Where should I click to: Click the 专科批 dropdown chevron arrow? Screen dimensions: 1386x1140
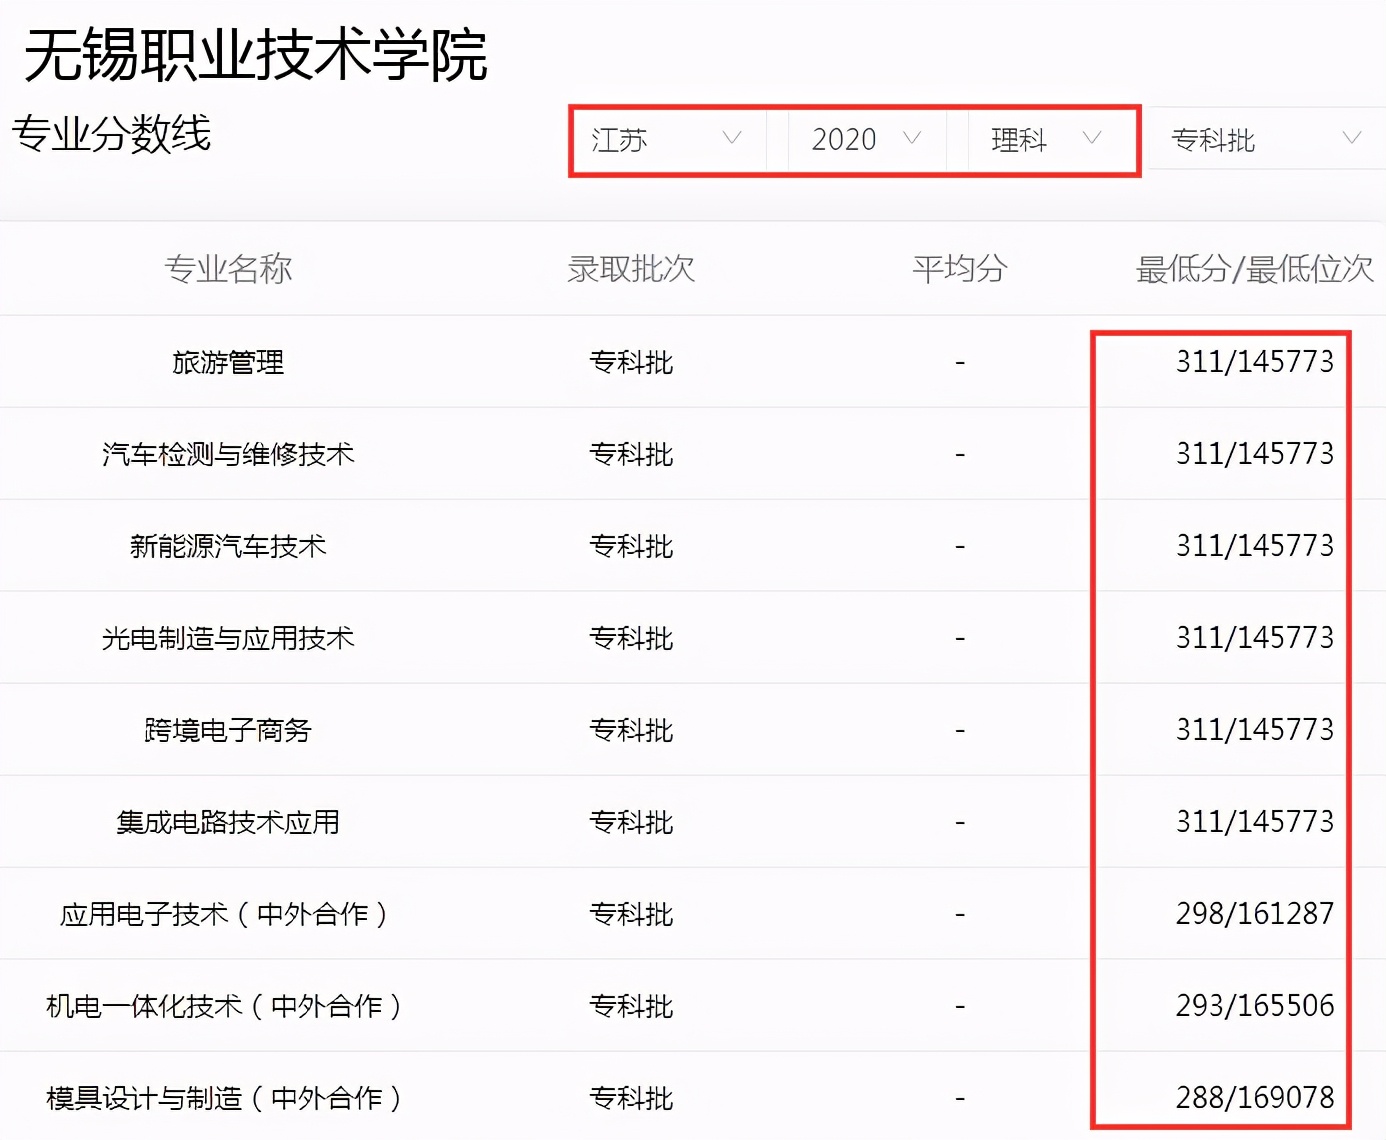pyautogui.click(x=1352, y=139)
